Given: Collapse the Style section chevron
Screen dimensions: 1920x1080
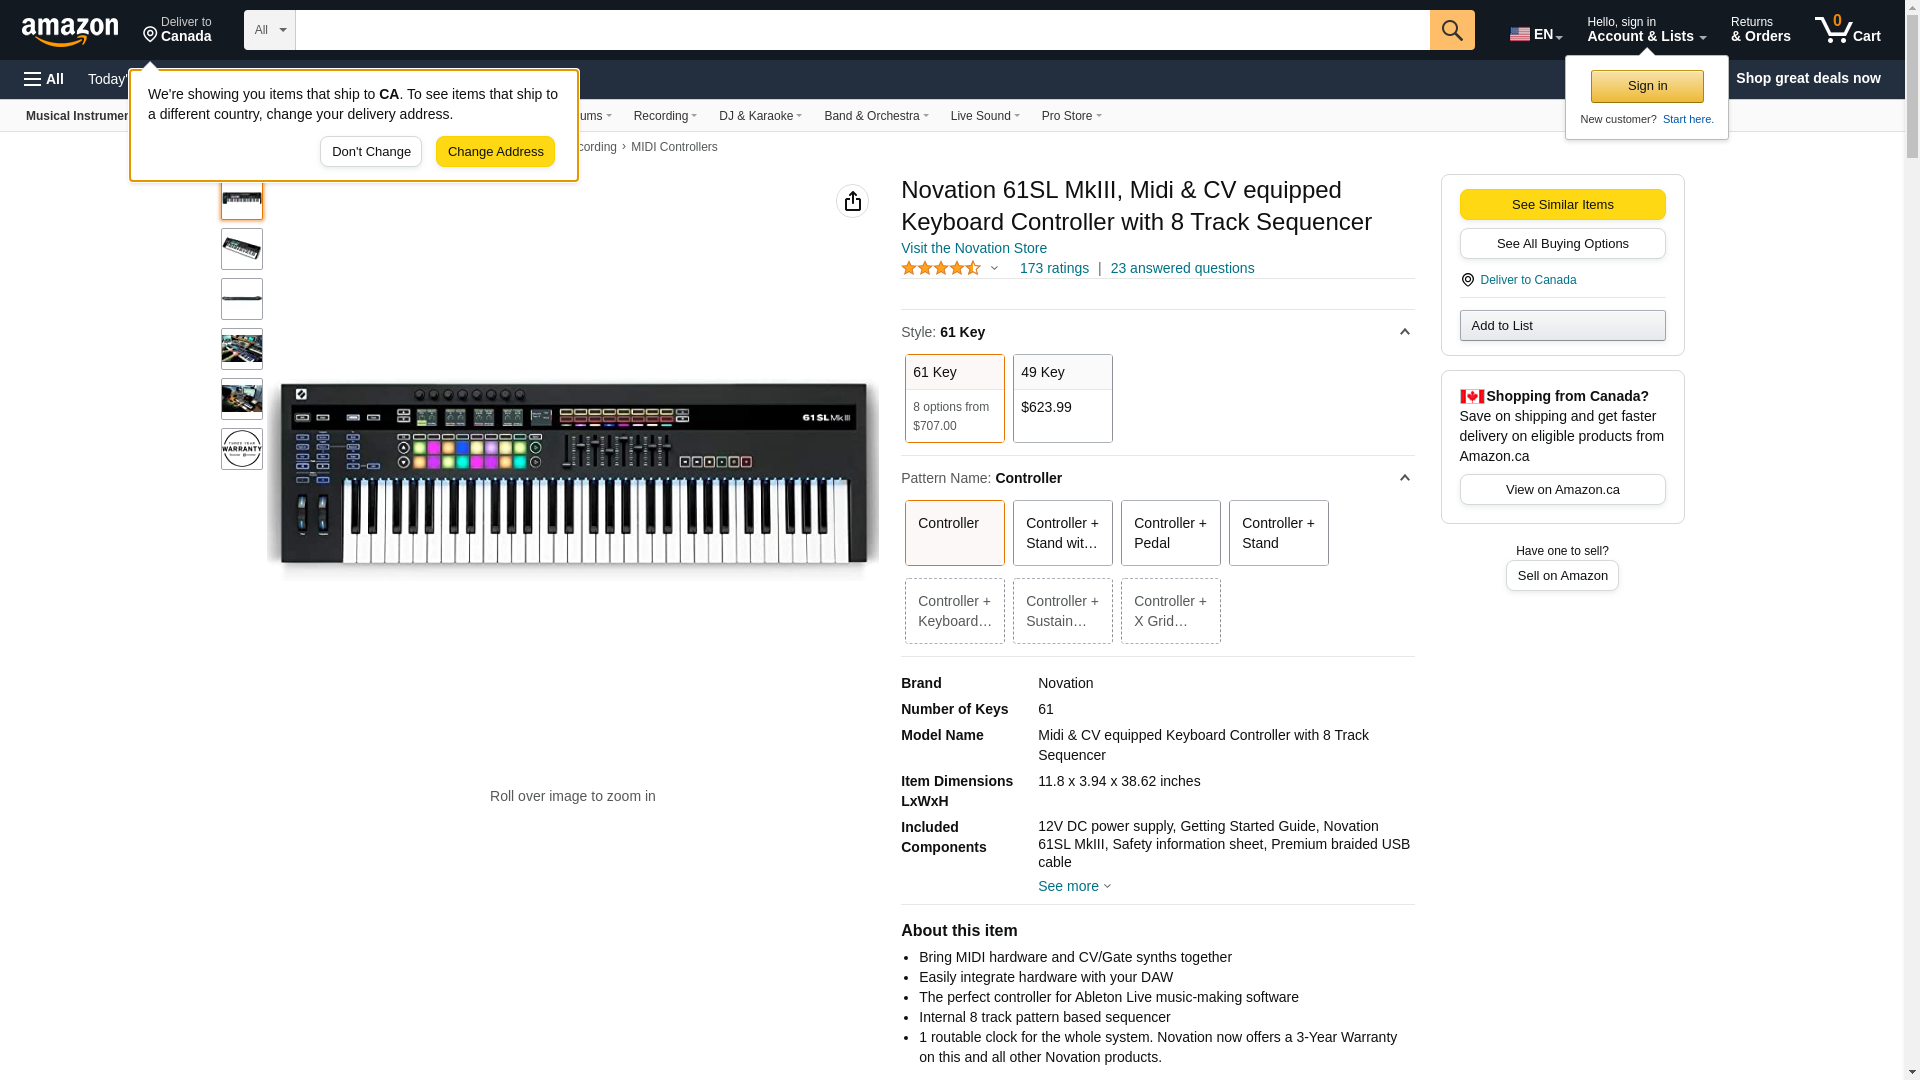Looking at the screenshot, I should [1404, 332].
